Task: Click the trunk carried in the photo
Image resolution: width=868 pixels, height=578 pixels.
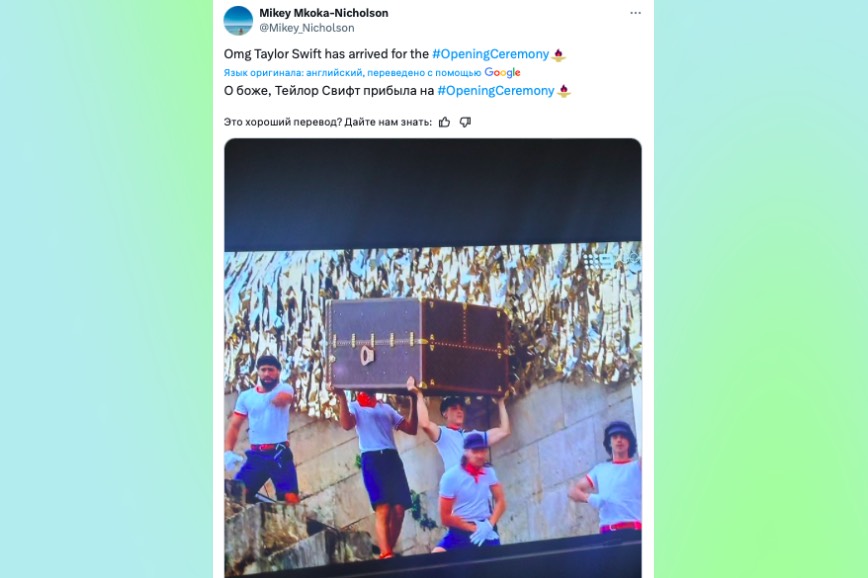Action: coord(418,345)
